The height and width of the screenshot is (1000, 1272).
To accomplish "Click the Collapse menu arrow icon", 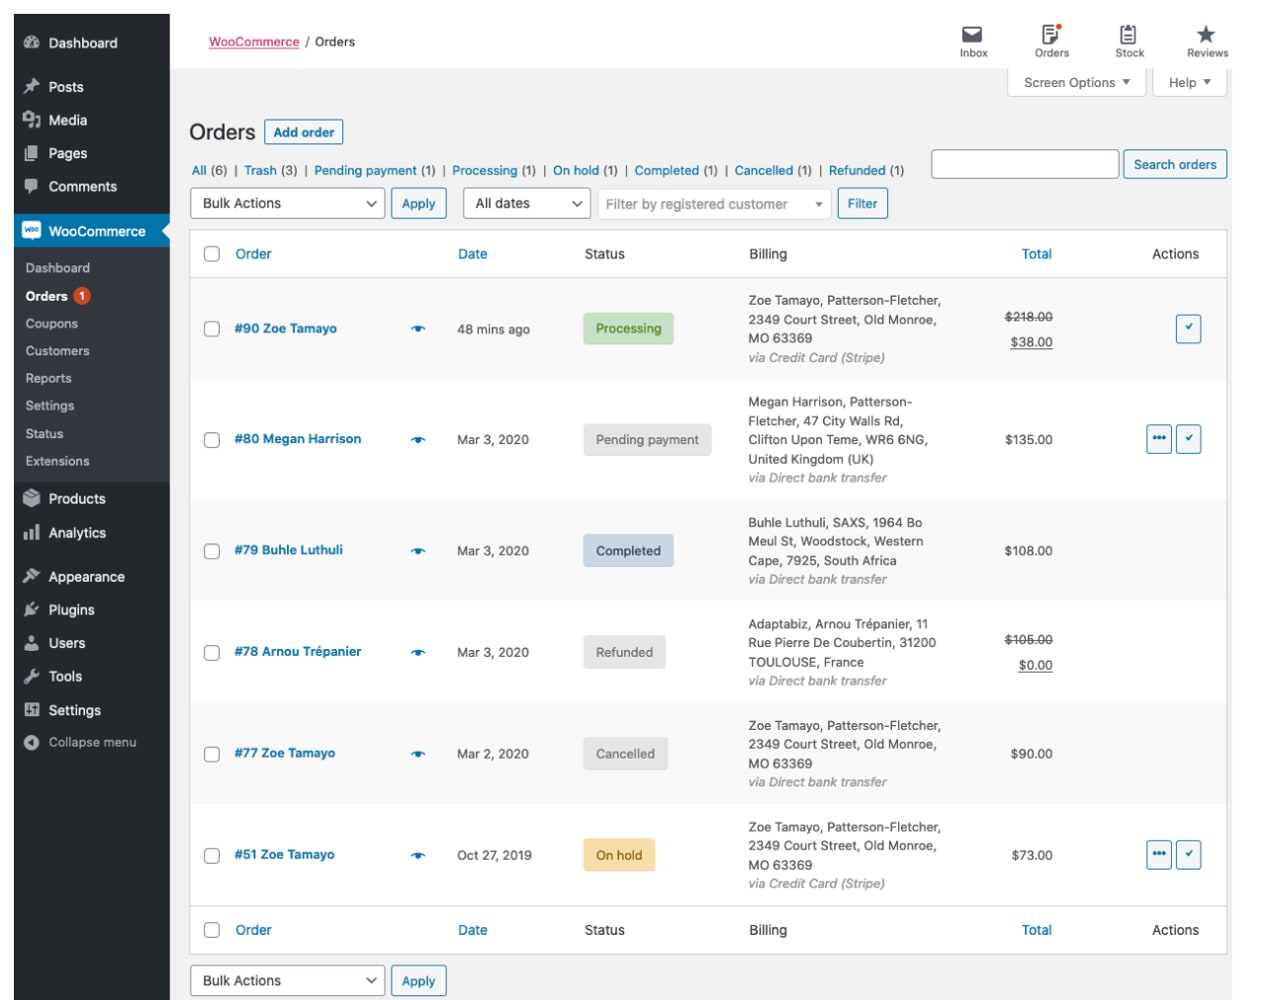I will point(32,743).
